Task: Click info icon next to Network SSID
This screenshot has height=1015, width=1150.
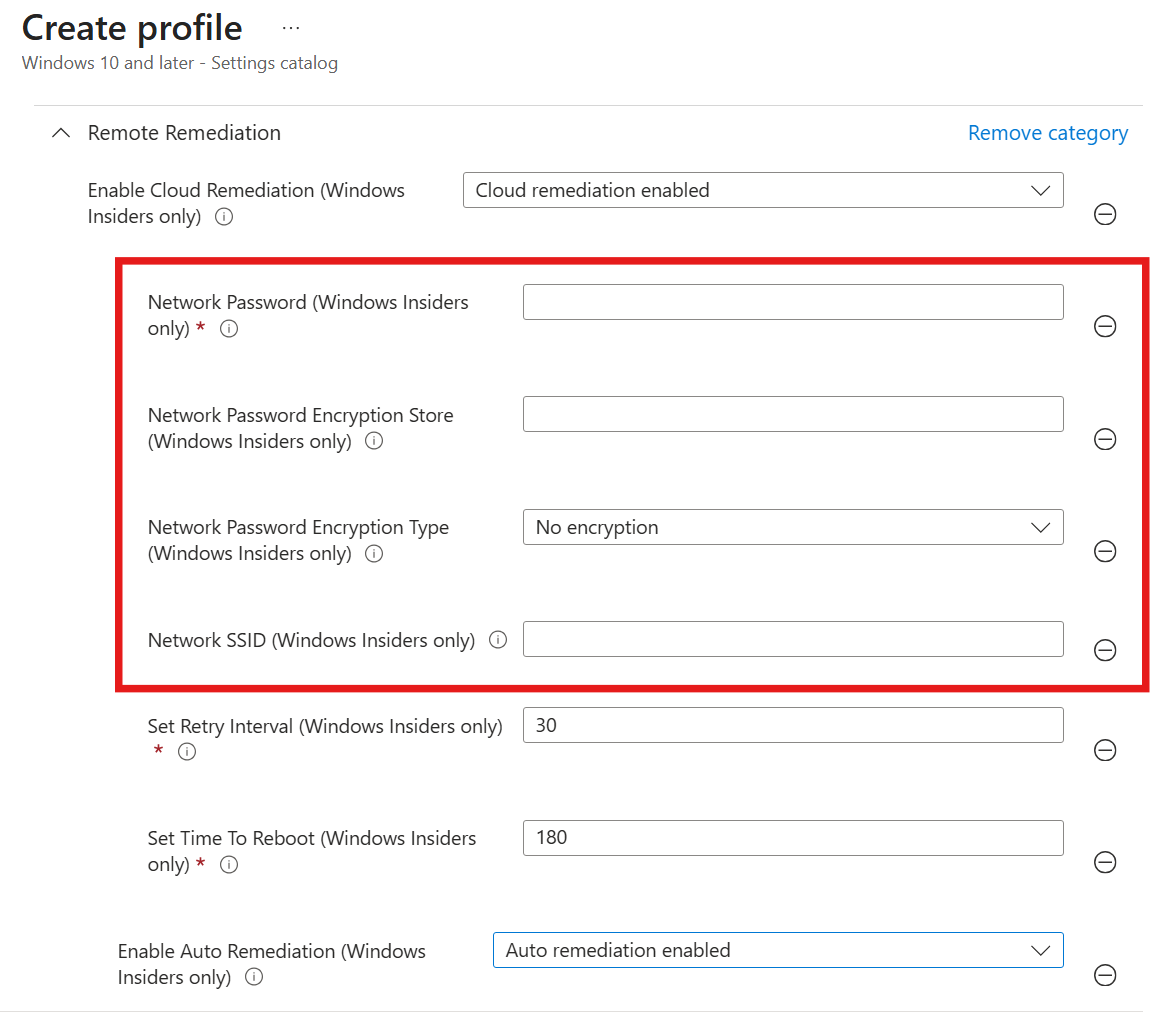Action: click(497, 640)
